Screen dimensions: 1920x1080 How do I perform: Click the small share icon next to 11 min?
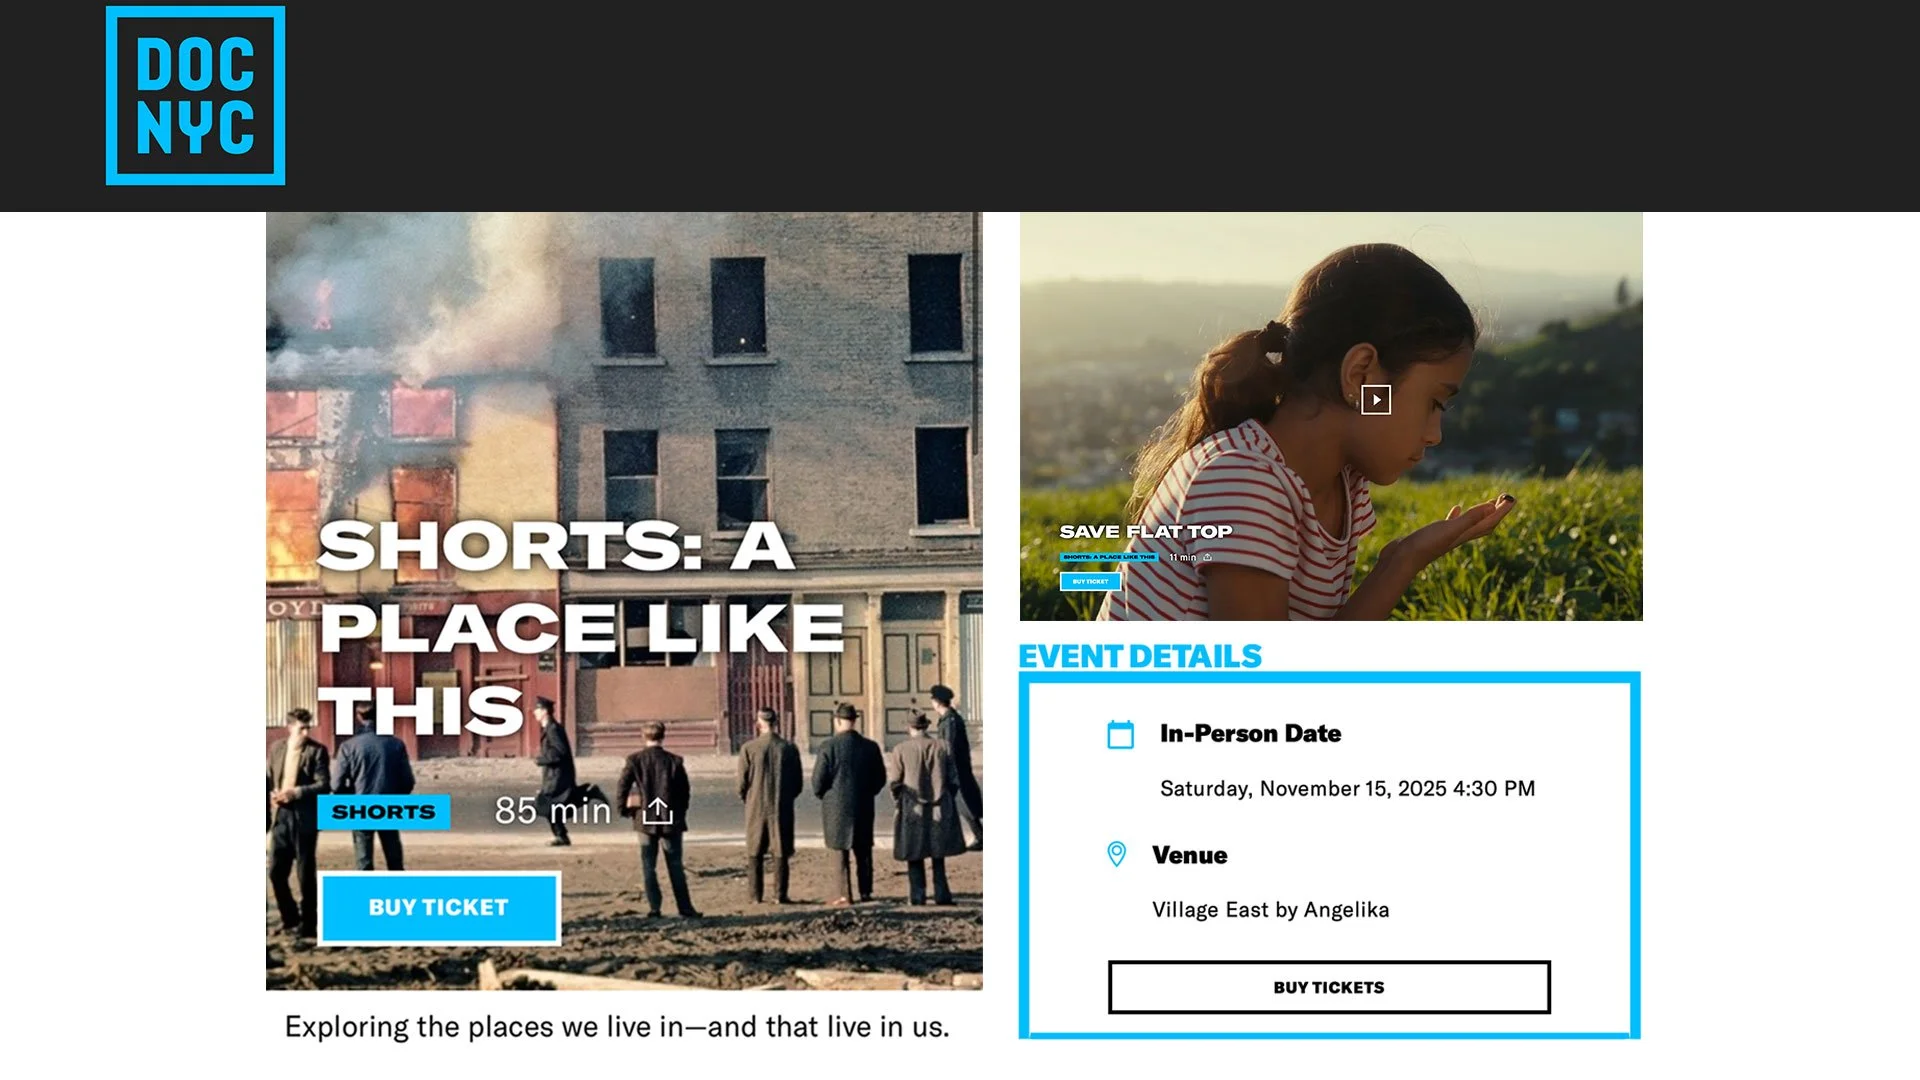point(1207,557)
